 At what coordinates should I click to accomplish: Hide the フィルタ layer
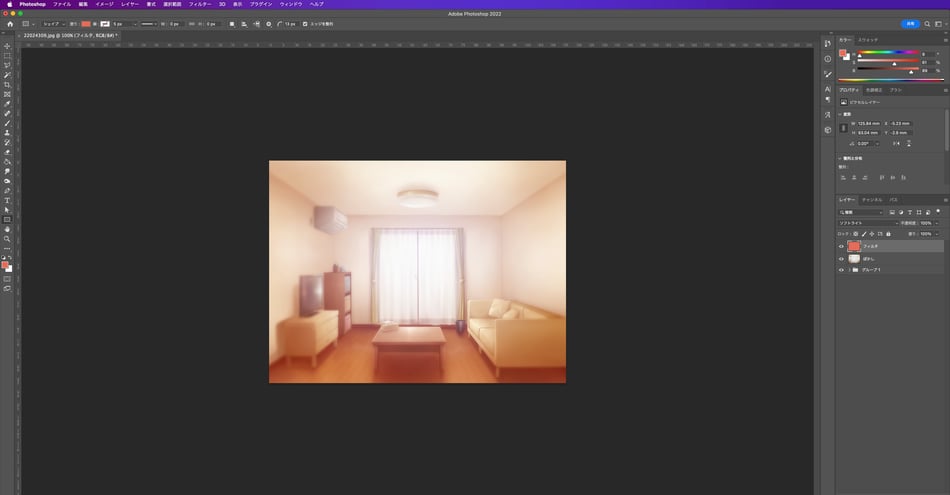(x=841, y=247)
